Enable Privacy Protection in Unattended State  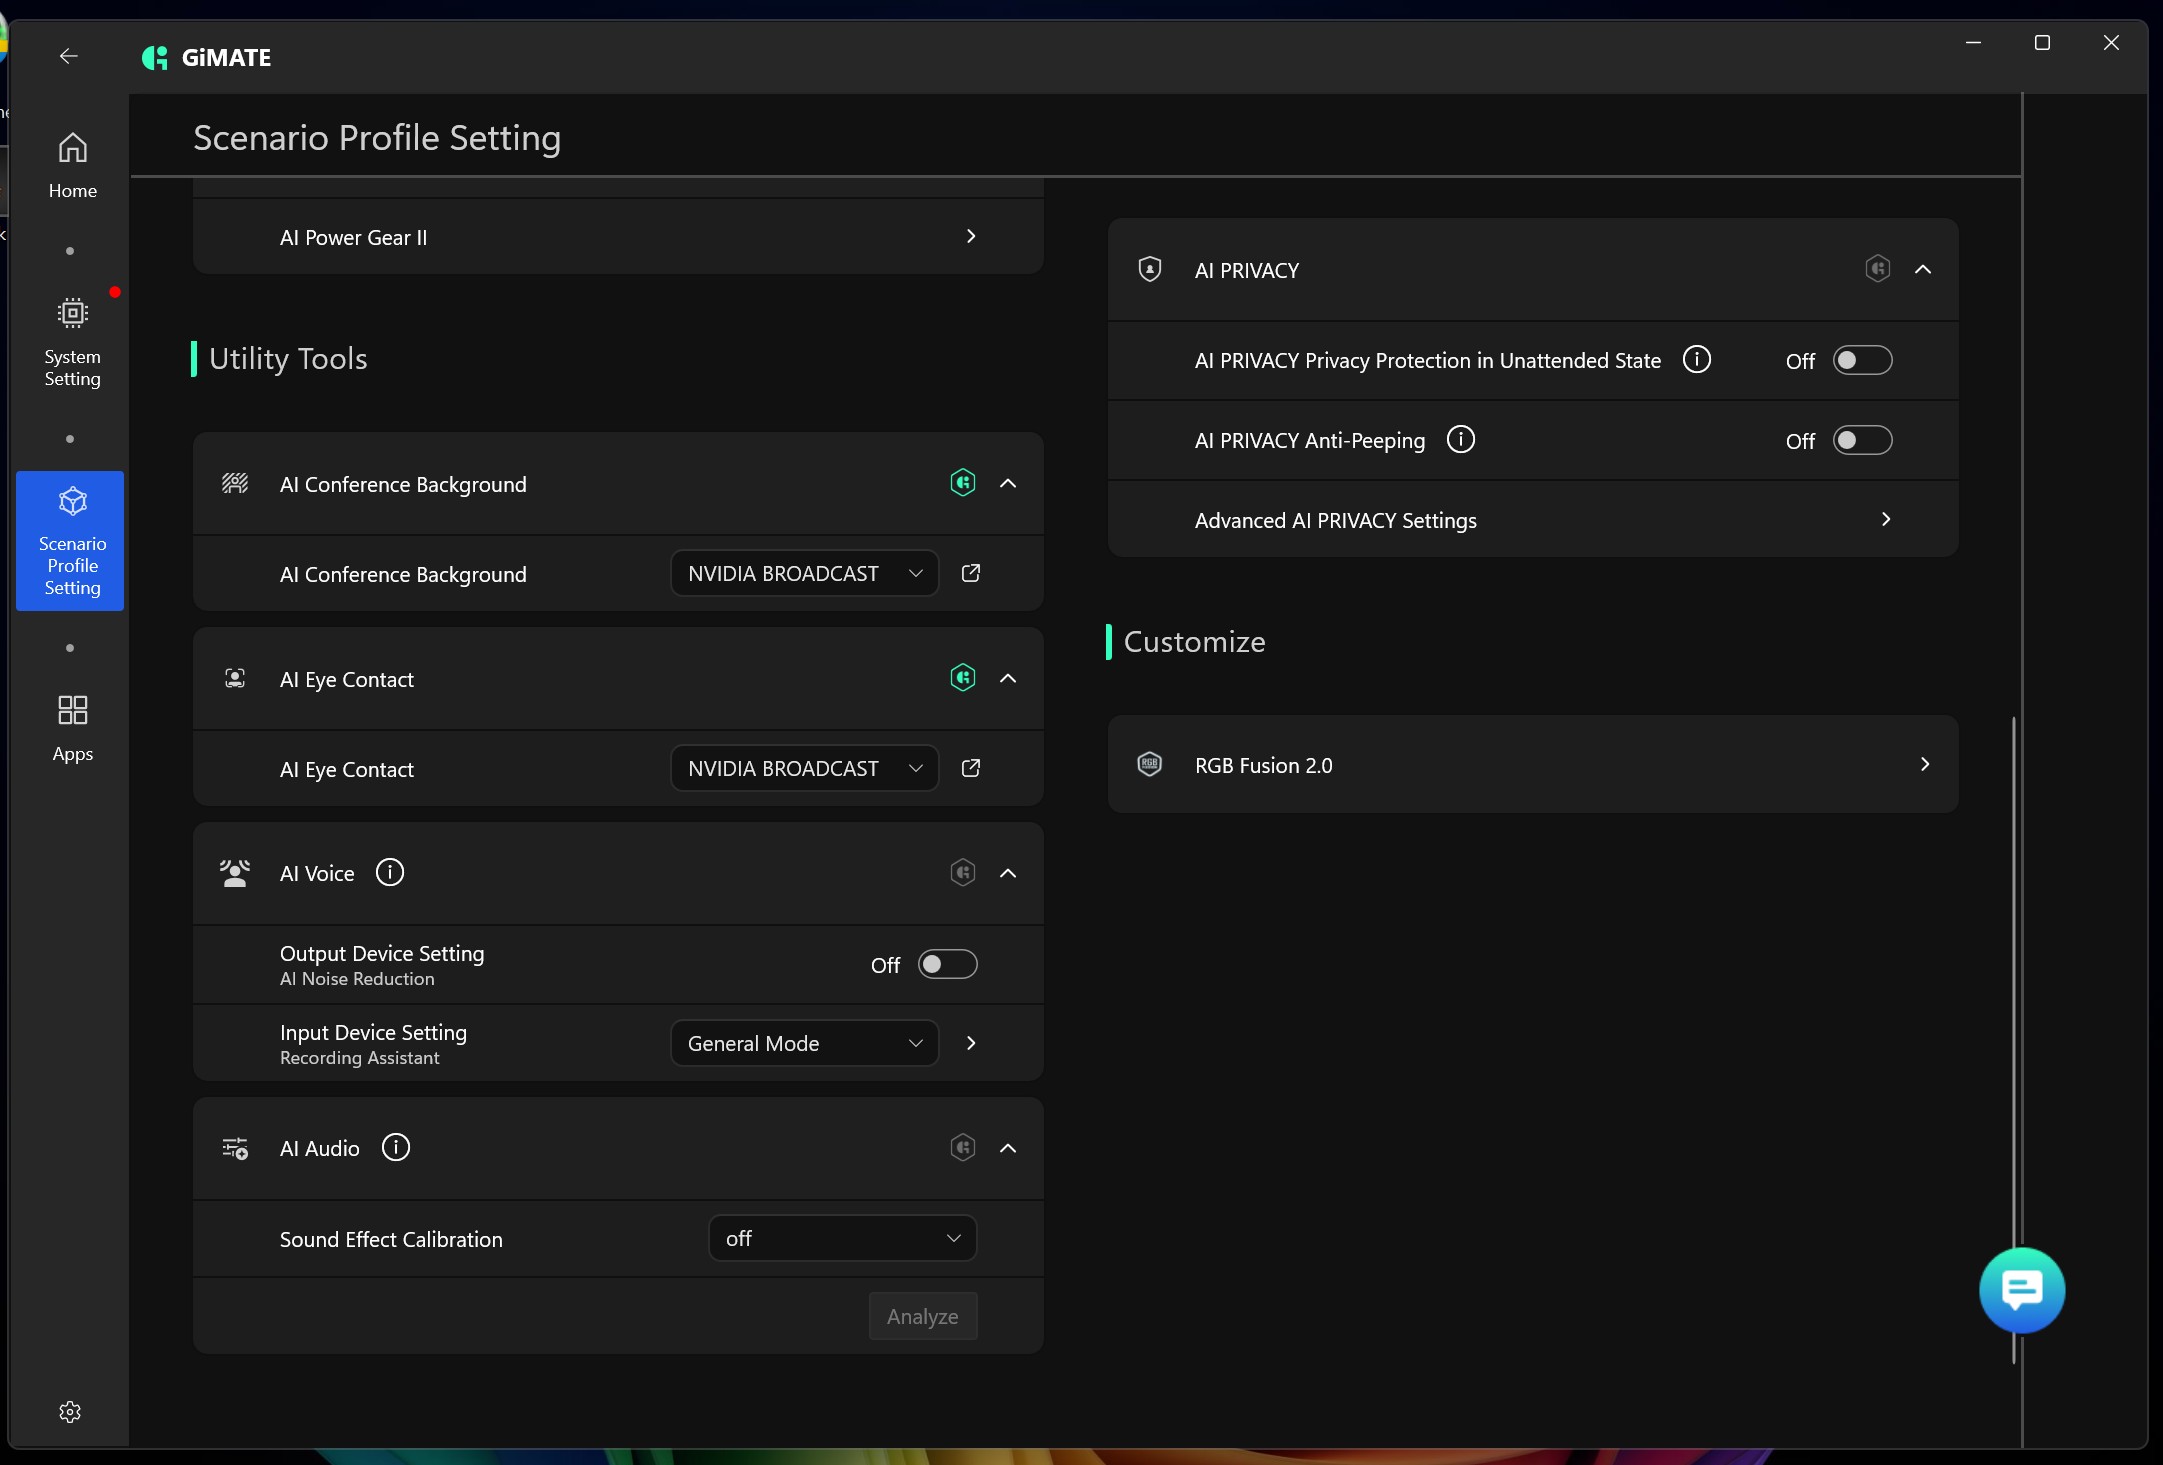coord(1861,360)
